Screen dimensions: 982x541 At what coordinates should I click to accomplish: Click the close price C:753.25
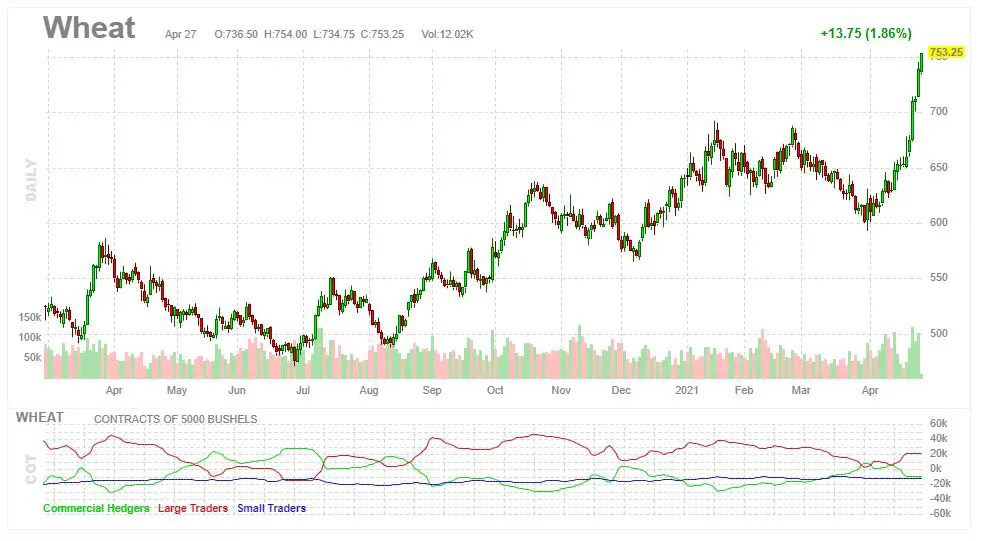(x=382, y=34)
